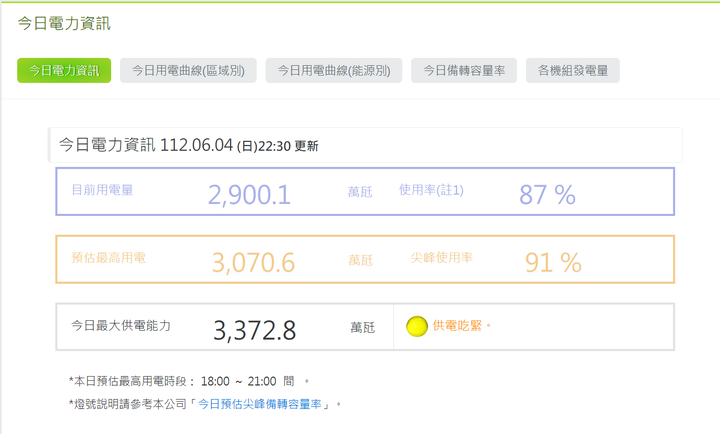Click the 目前用電量 label
Screen dimensions: 720x434
102,190
